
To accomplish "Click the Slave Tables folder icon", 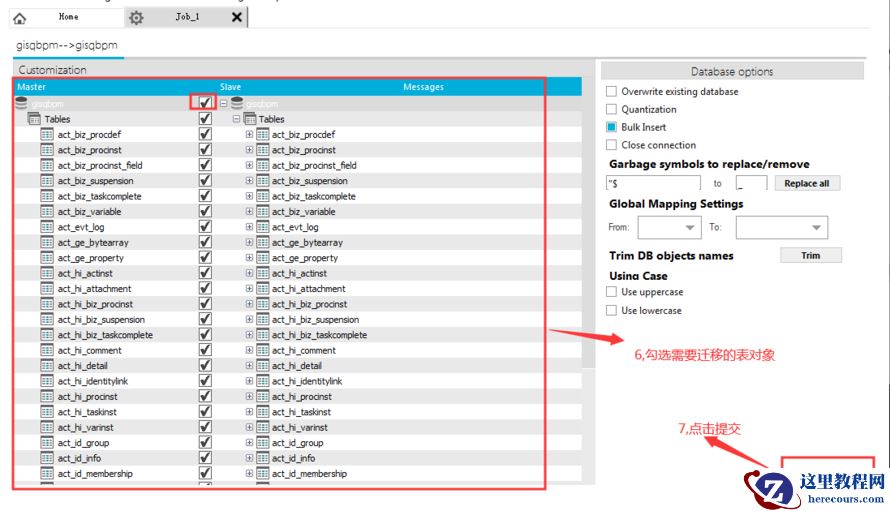I will pos(250,119).
